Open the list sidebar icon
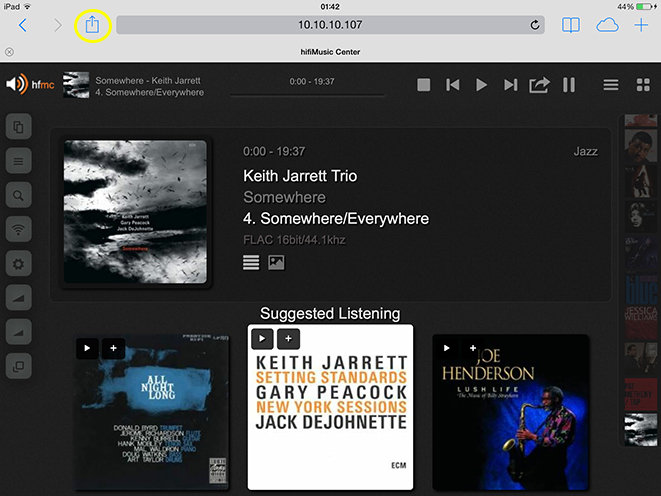Viewport: 661px width, 496px height. coord(19,161)
